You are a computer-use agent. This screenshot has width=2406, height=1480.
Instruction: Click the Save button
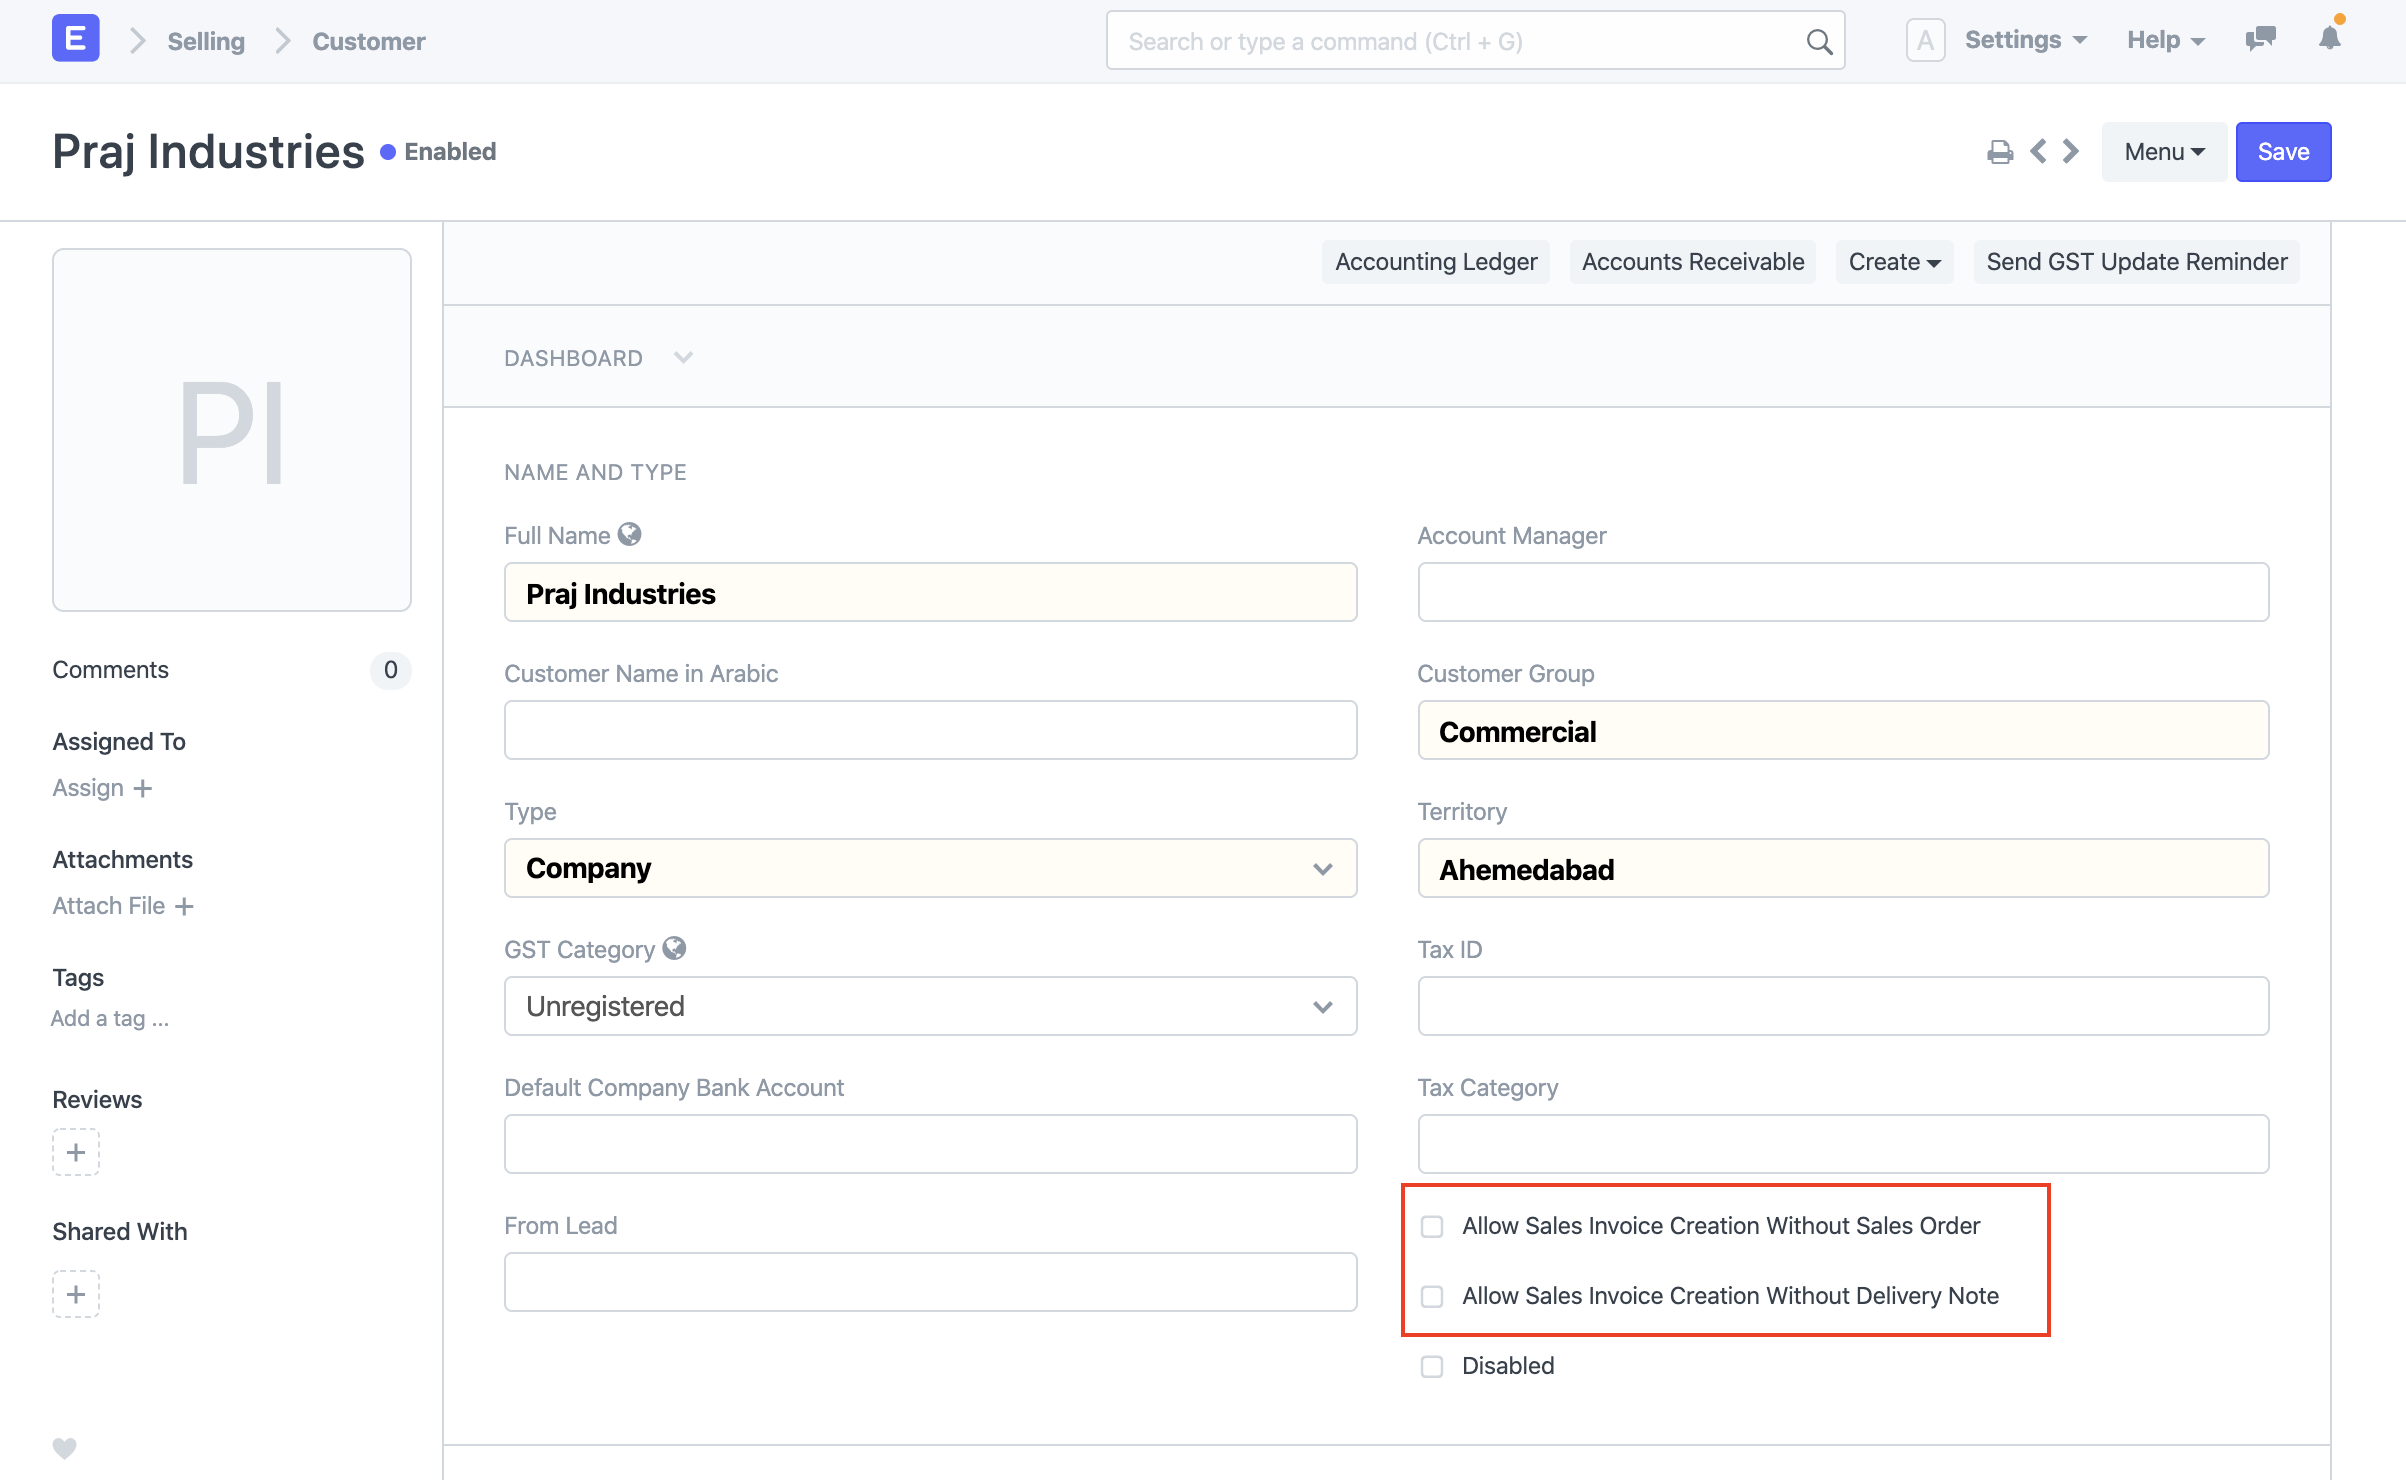(2283, 152)
